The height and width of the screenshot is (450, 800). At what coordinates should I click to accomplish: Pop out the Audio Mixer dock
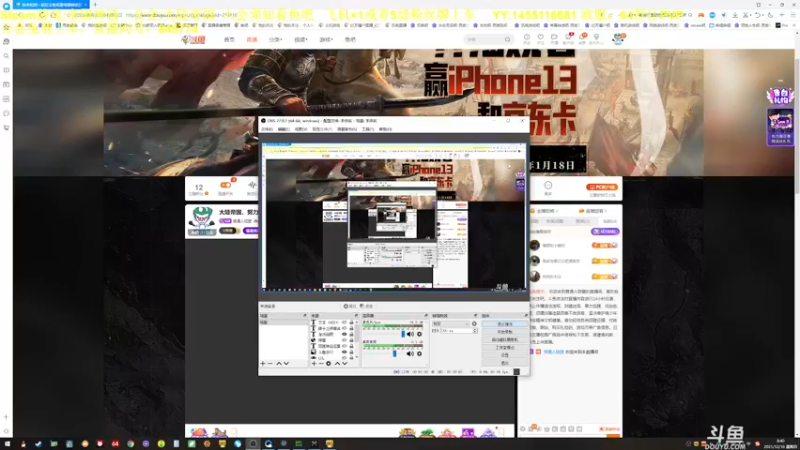pos(426,316)
